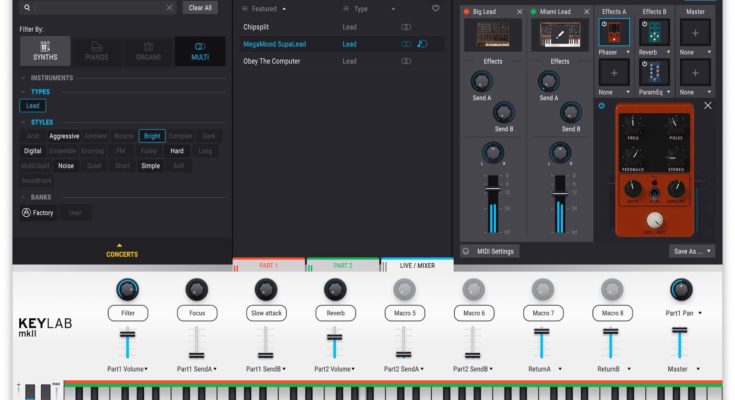Switch to the Part 1 tab

269,265
